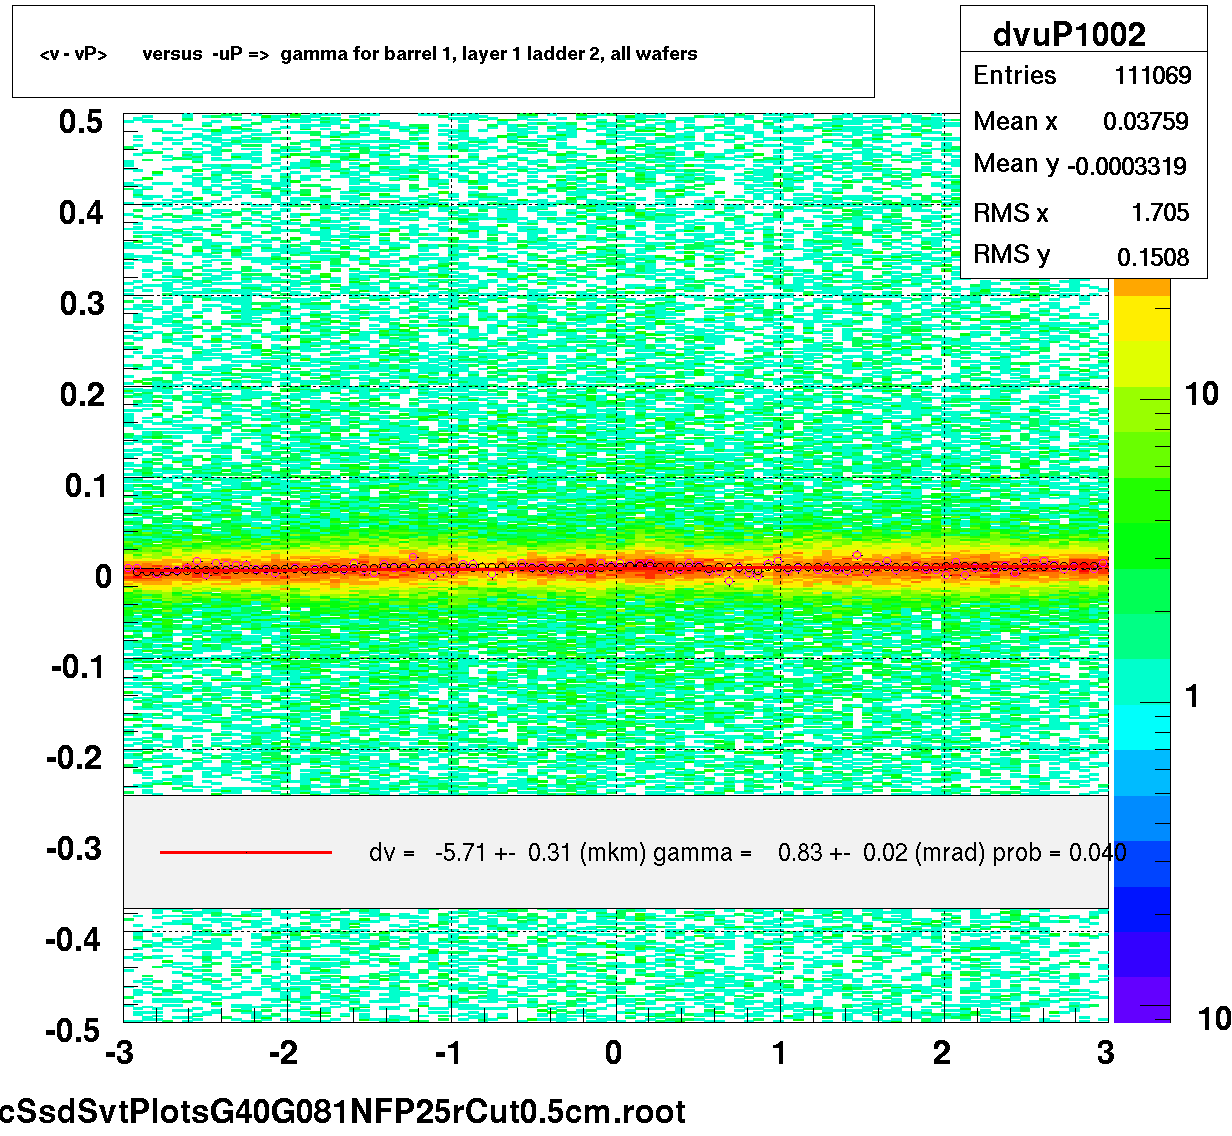Click the file name cSsdSvtPlotsG40G081NFP25rCut0.5cm.root
The width and height of the screenshot is (1232, 1136).
(343, 1111)
